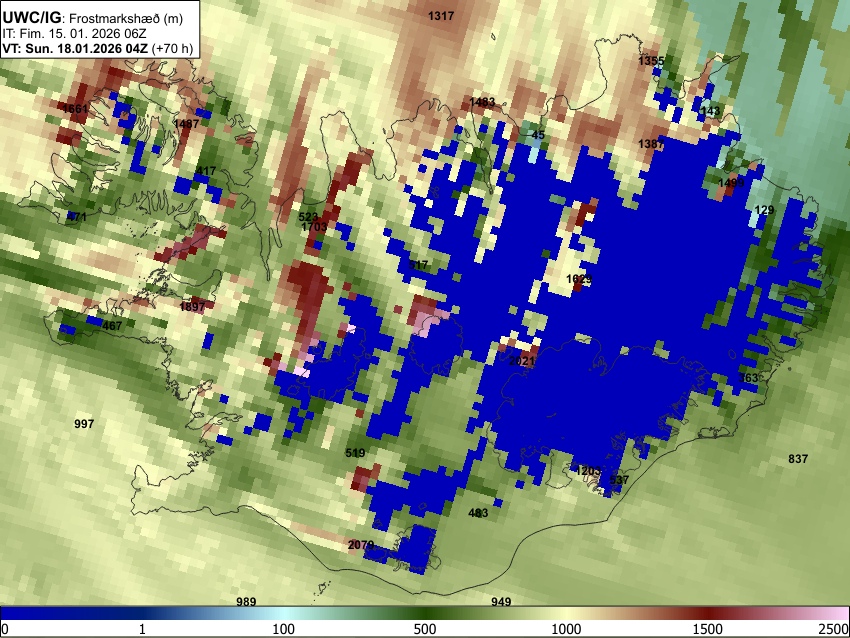
Task: Click the map value 523
Action: (308, 217)
